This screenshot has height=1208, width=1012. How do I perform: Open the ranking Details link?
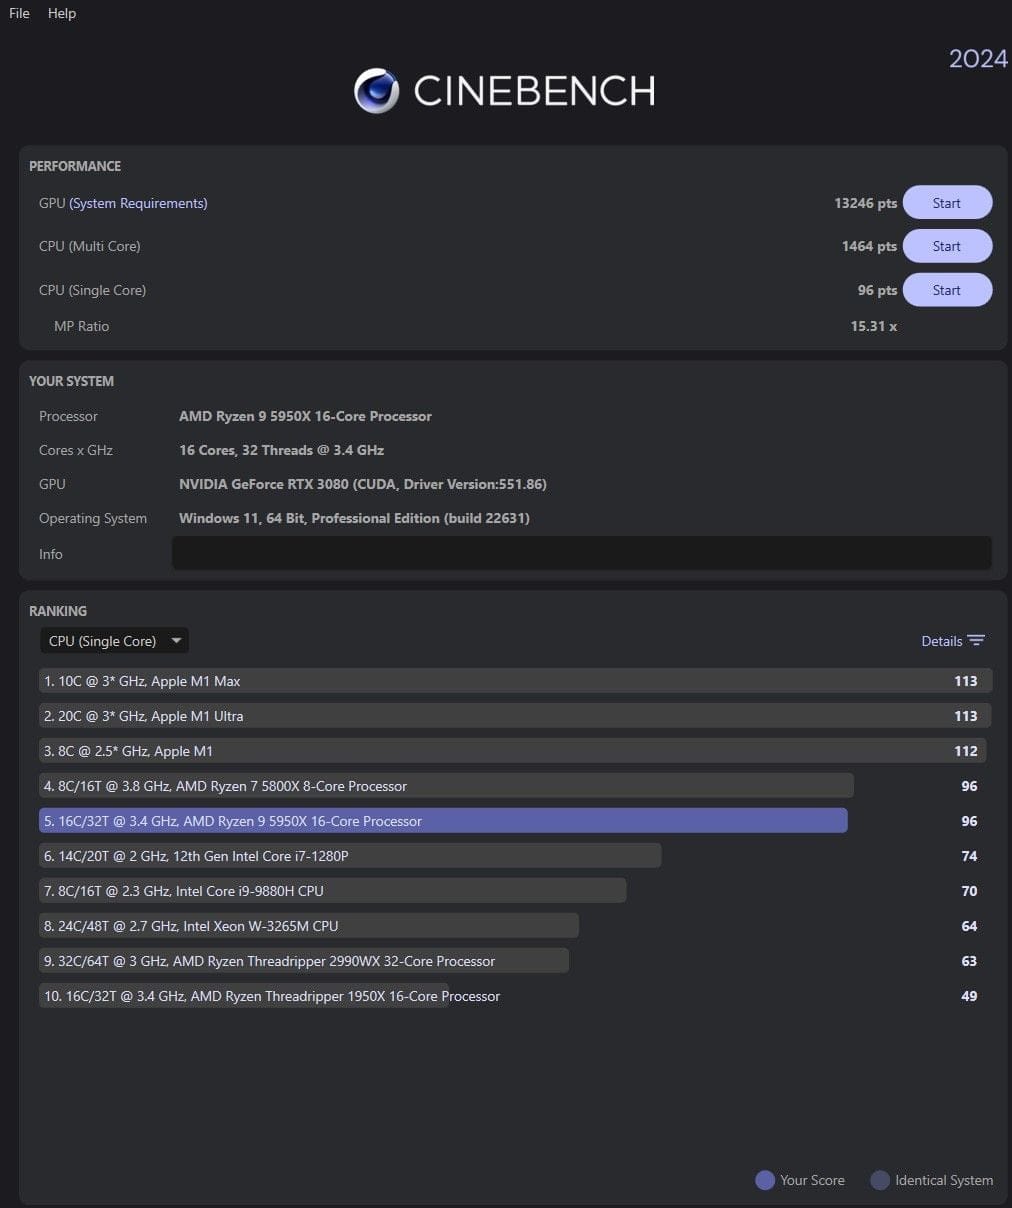click(x=941, y=641)
